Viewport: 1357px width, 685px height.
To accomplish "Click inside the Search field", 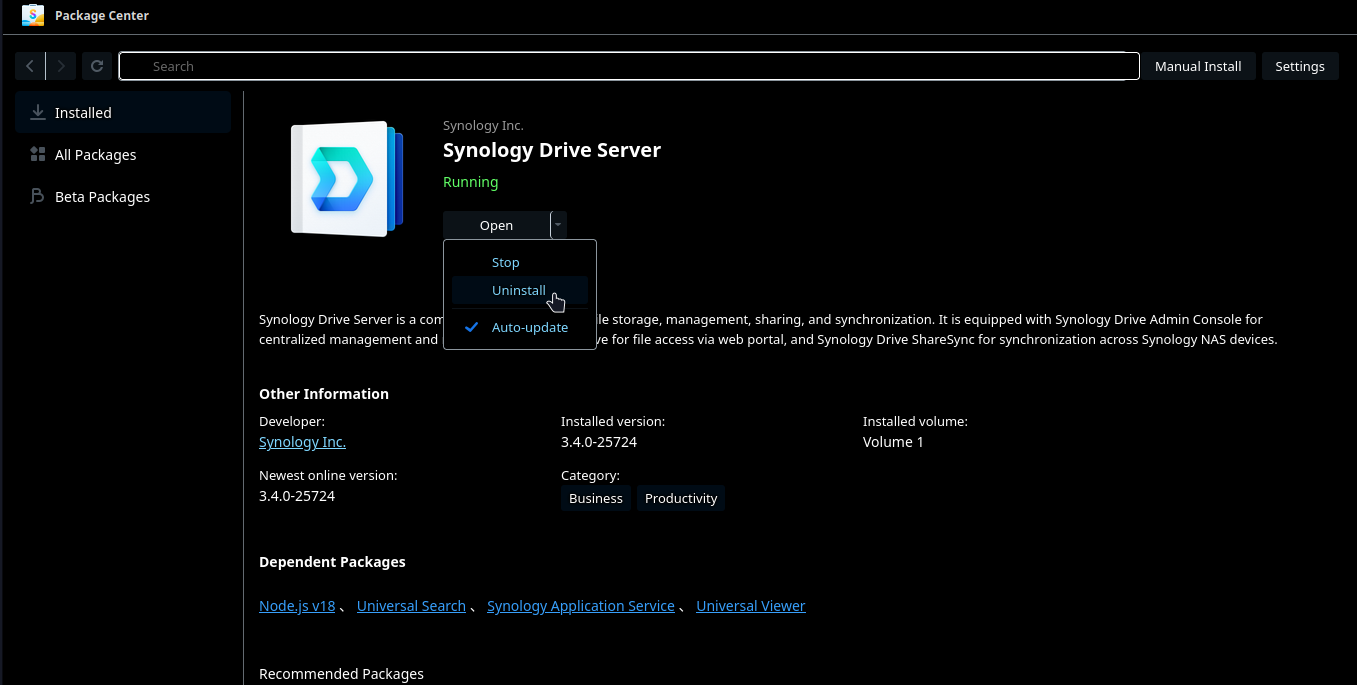I will click(x=628, y=65).
